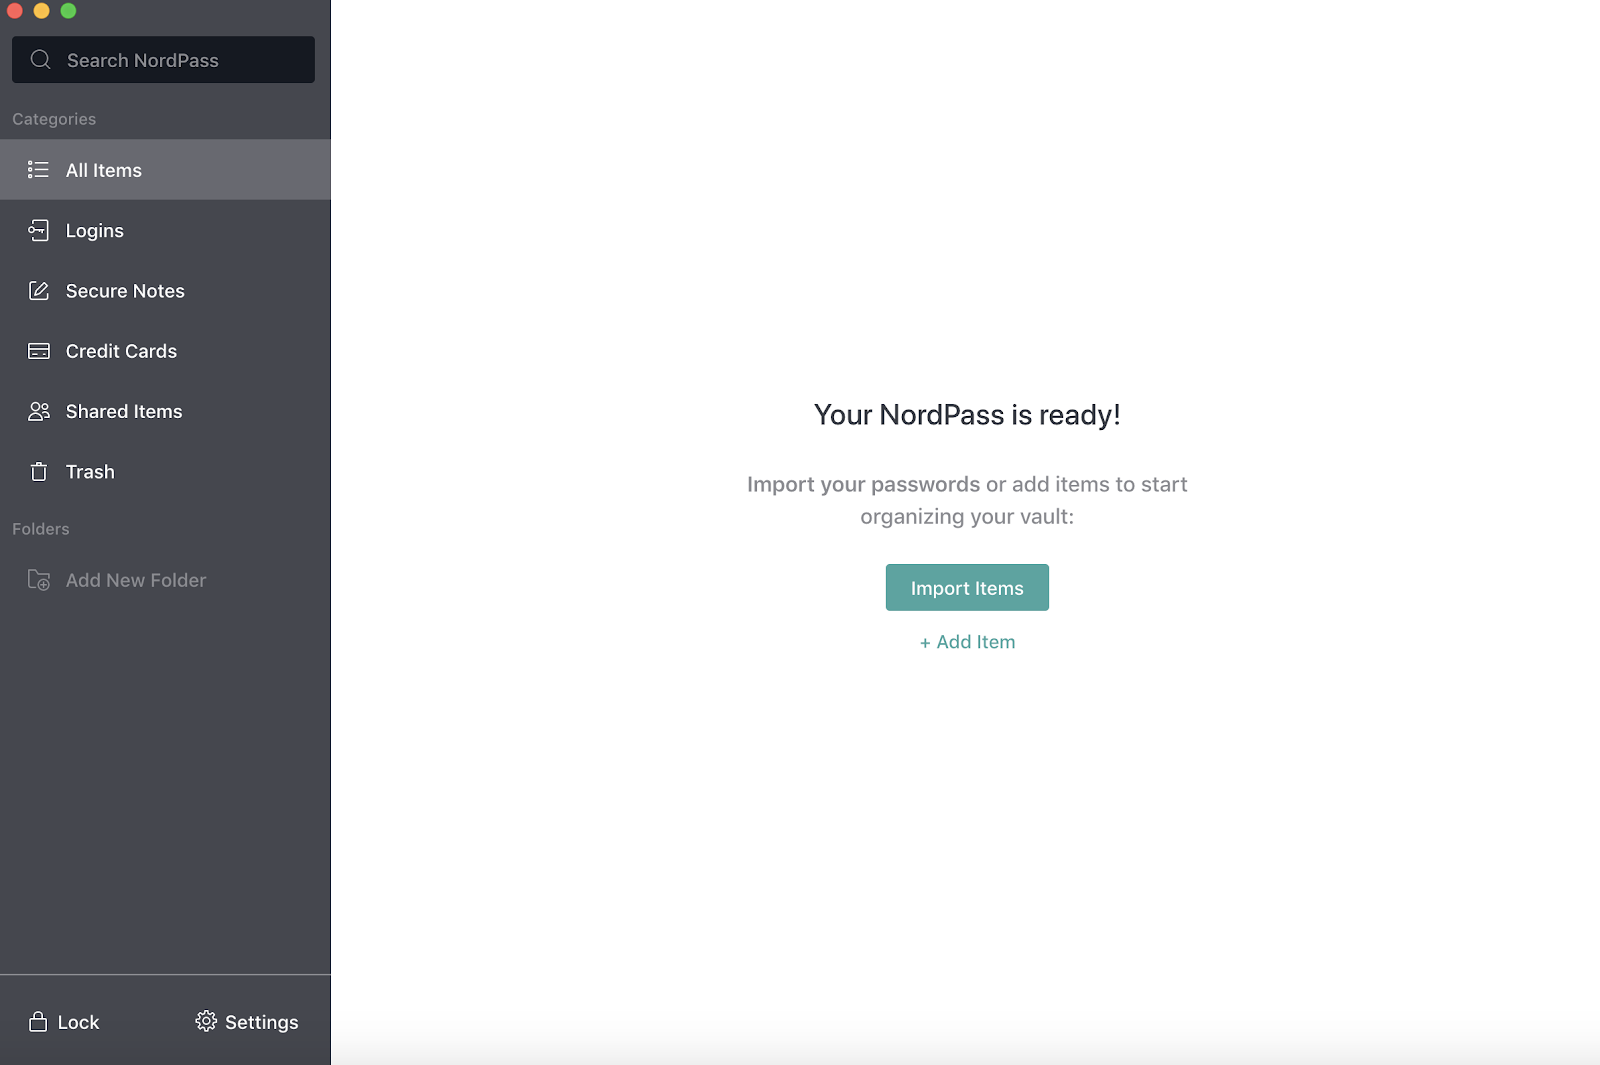Click the Logins key icon
This screenshot has width=1600, height=1065.
point(38,231)
